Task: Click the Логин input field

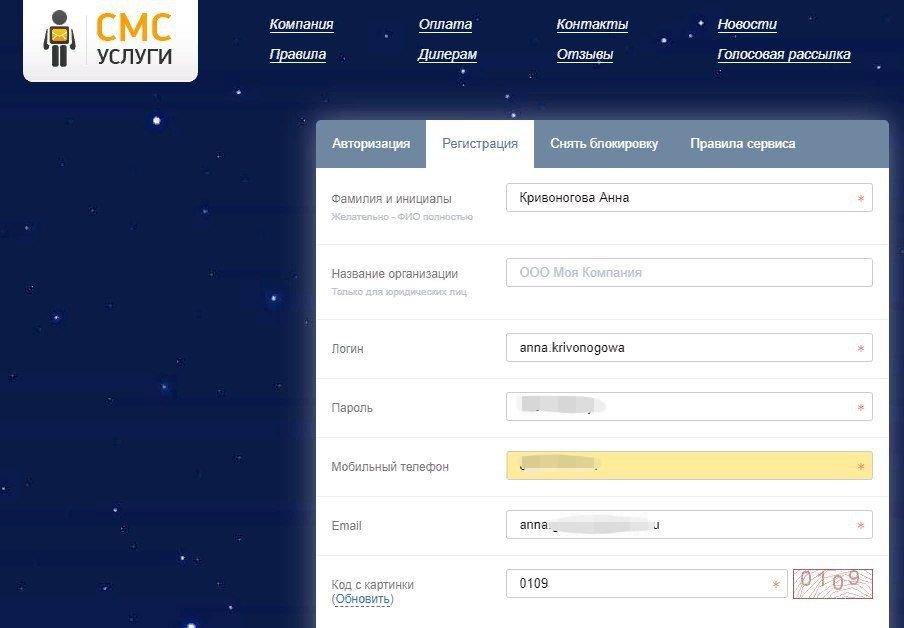Action: [680, 348]
